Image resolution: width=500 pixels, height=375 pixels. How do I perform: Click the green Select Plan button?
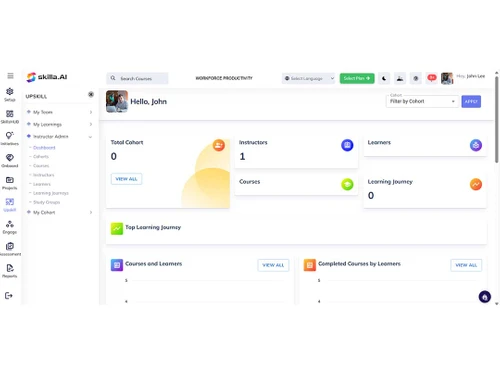click(357, 78)
